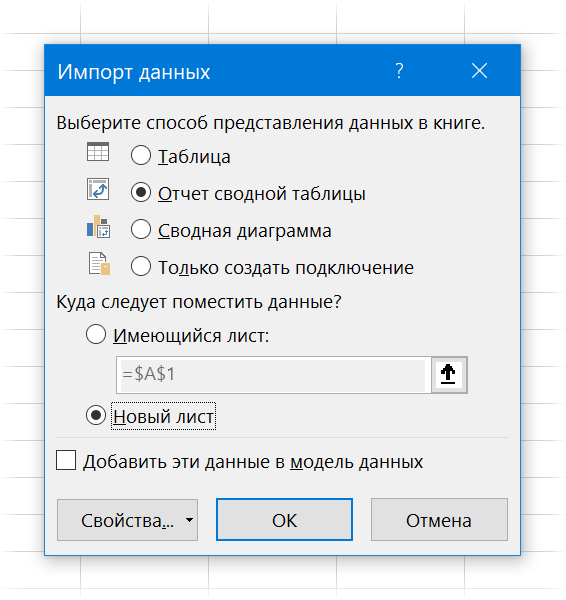Image resolution: width=566 pixels, height=600 pixels.
Task: Click the pivot chart icon
Action: 98,227
